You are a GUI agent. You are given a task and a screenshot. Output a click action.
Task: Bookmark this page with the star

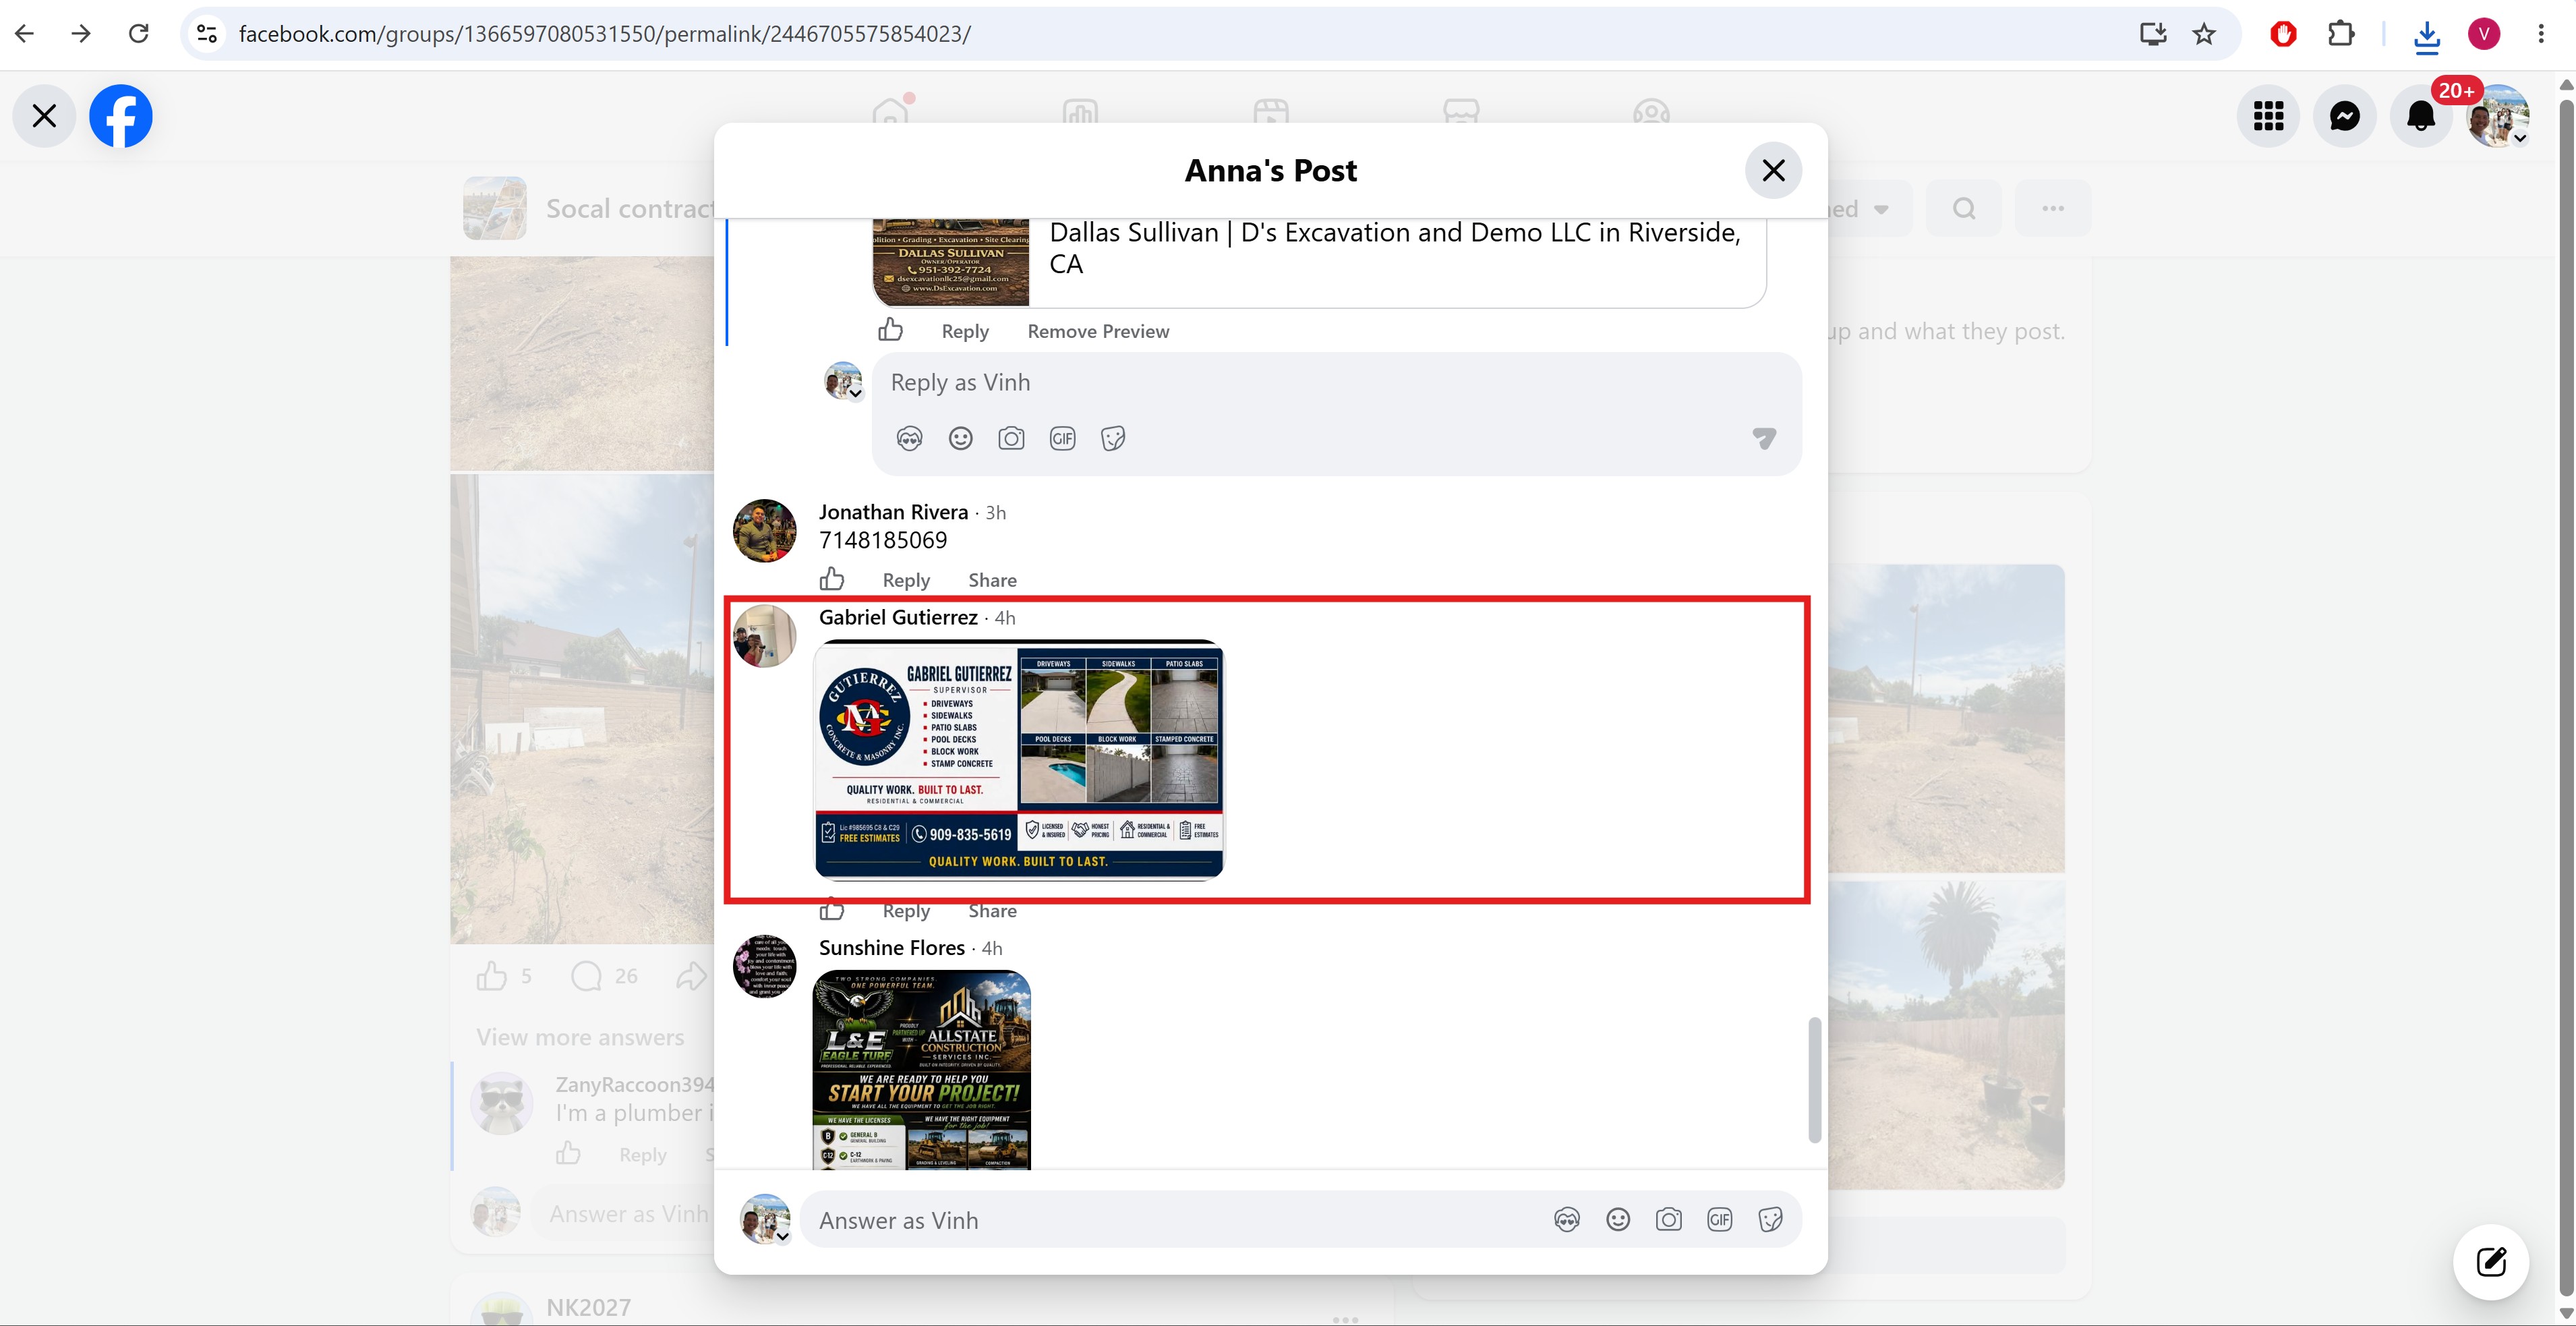click(x=2204, y=34)
